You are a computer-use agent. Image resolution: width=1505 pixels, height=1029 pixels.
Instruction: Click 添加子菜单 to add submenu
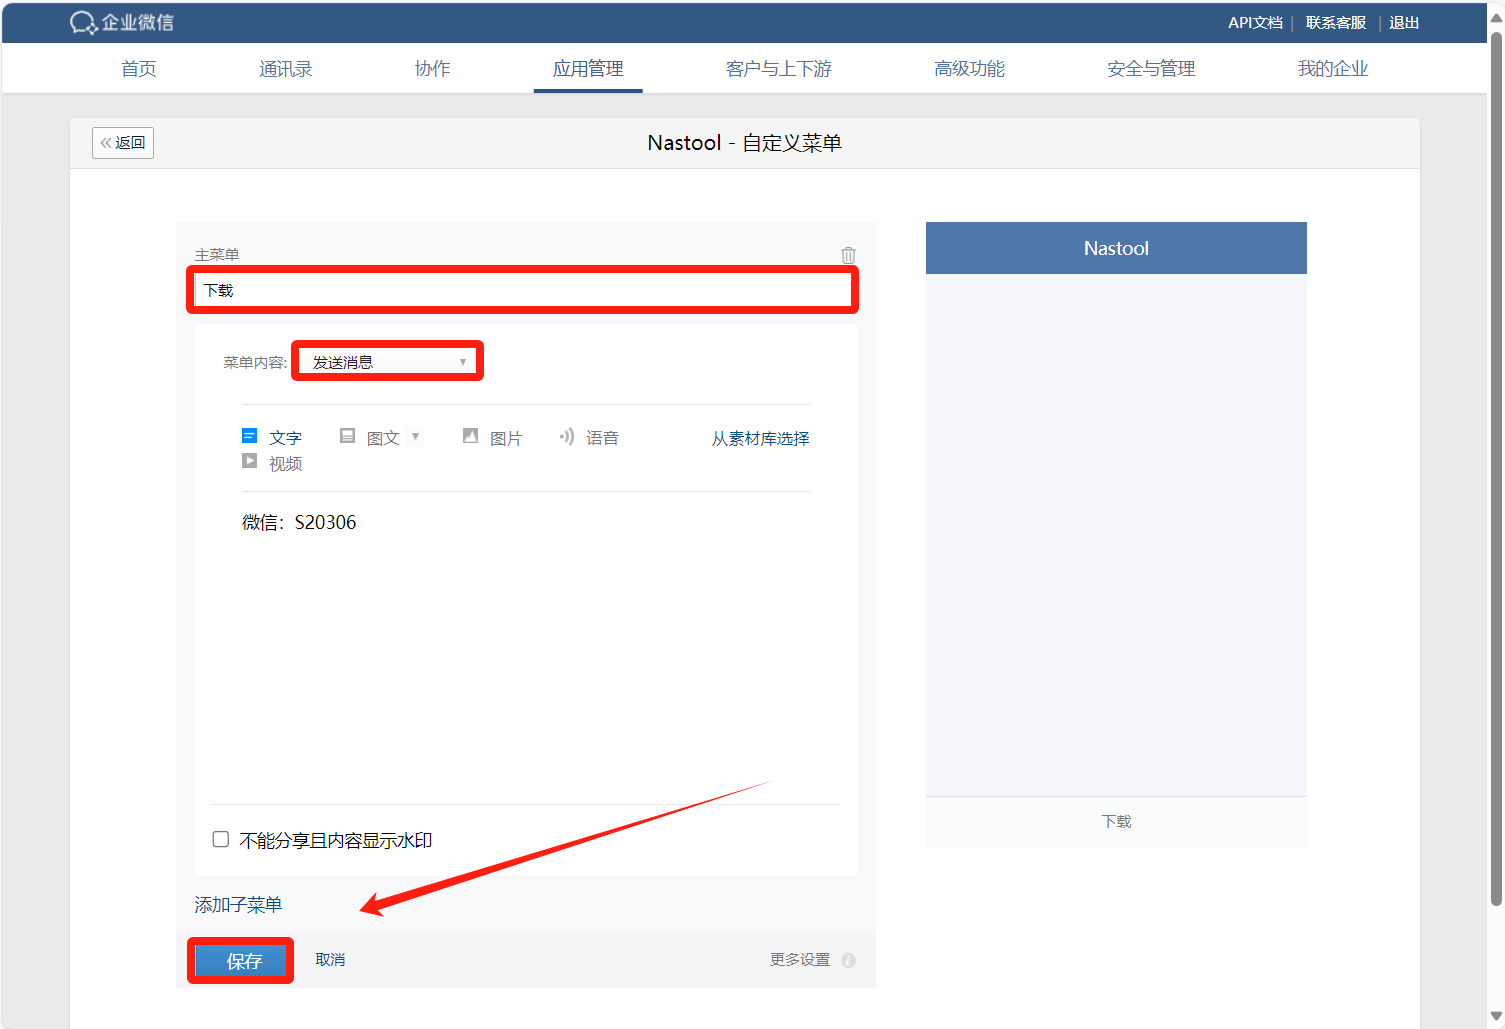[x=238, y=905]
